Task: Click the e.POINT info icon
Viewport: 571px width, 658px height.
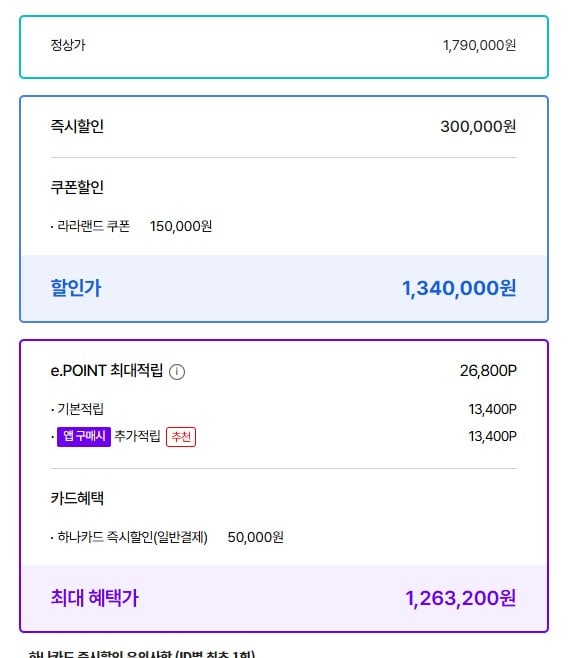Action: [x=177, y=372]
